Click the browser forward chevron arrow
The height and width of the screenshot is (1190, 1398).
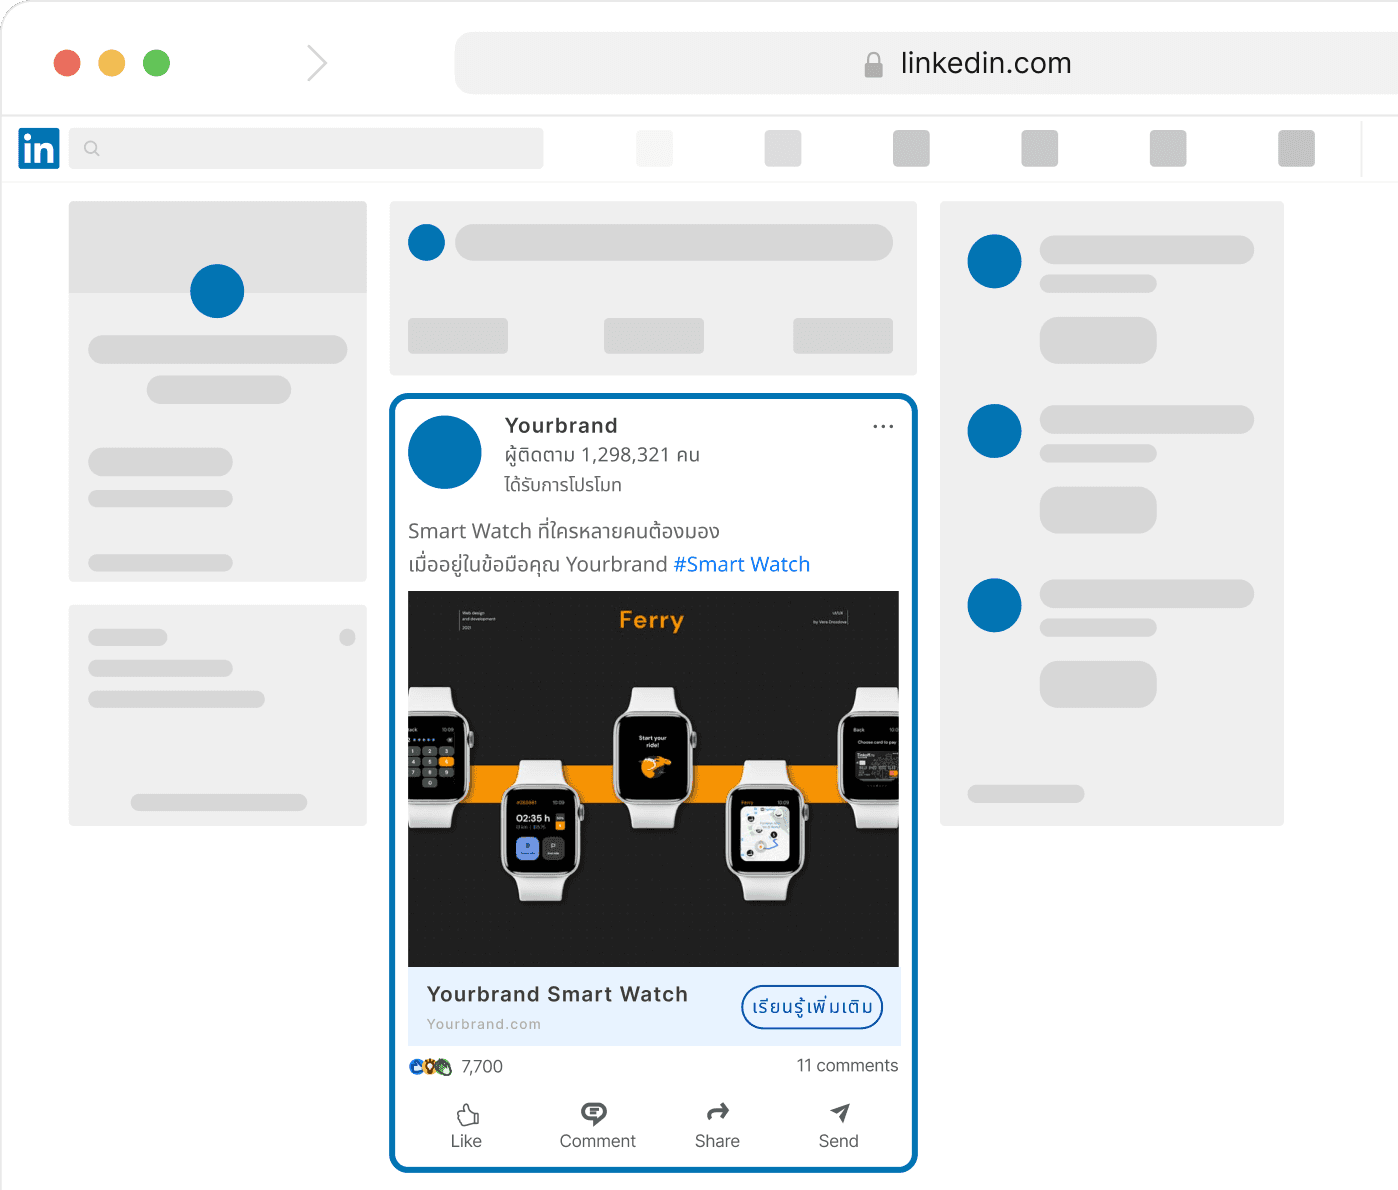tap(317, 63)
